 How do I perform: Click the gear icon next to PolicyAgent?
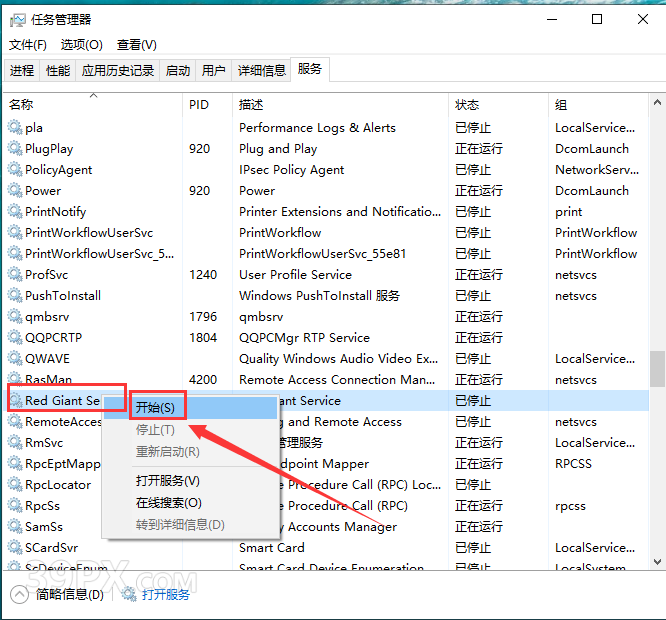tap(15, 170)
